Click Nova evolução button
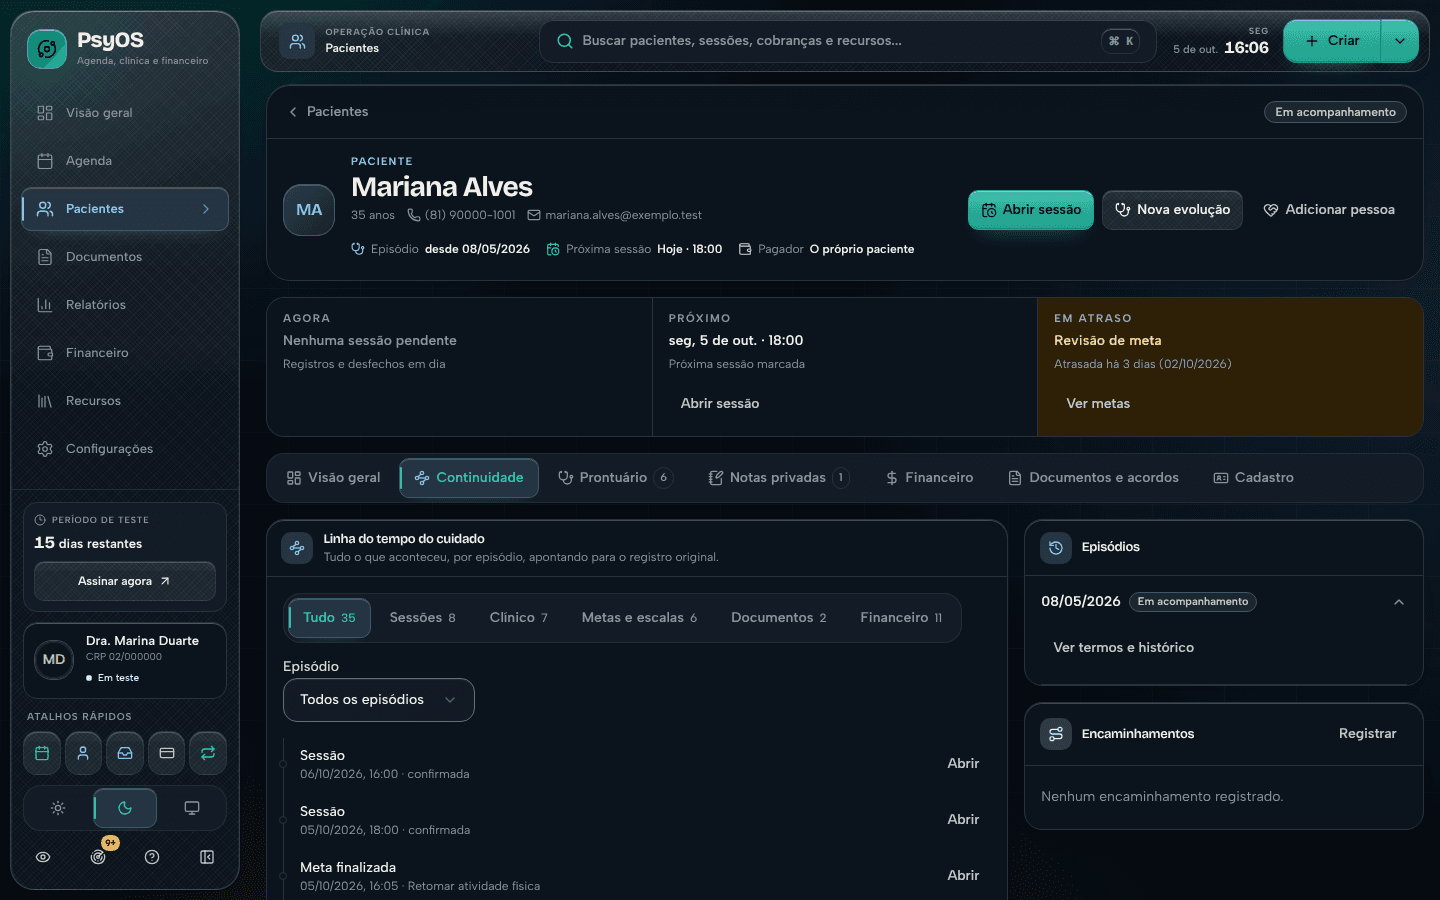1440x900 pixels. [x=1172, y=210]
